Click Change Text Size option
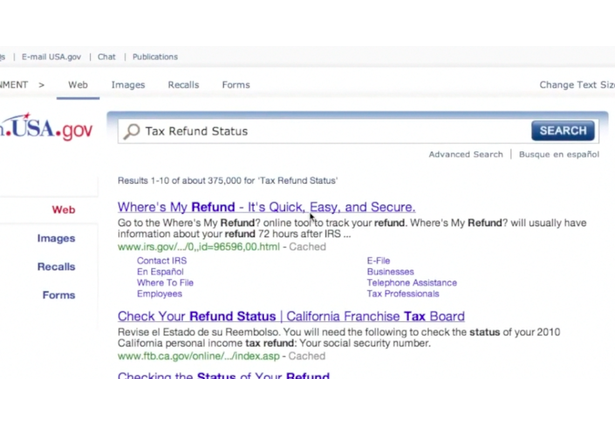The width and height of the screenshot is (615, 424). click(x=577, y=85)
